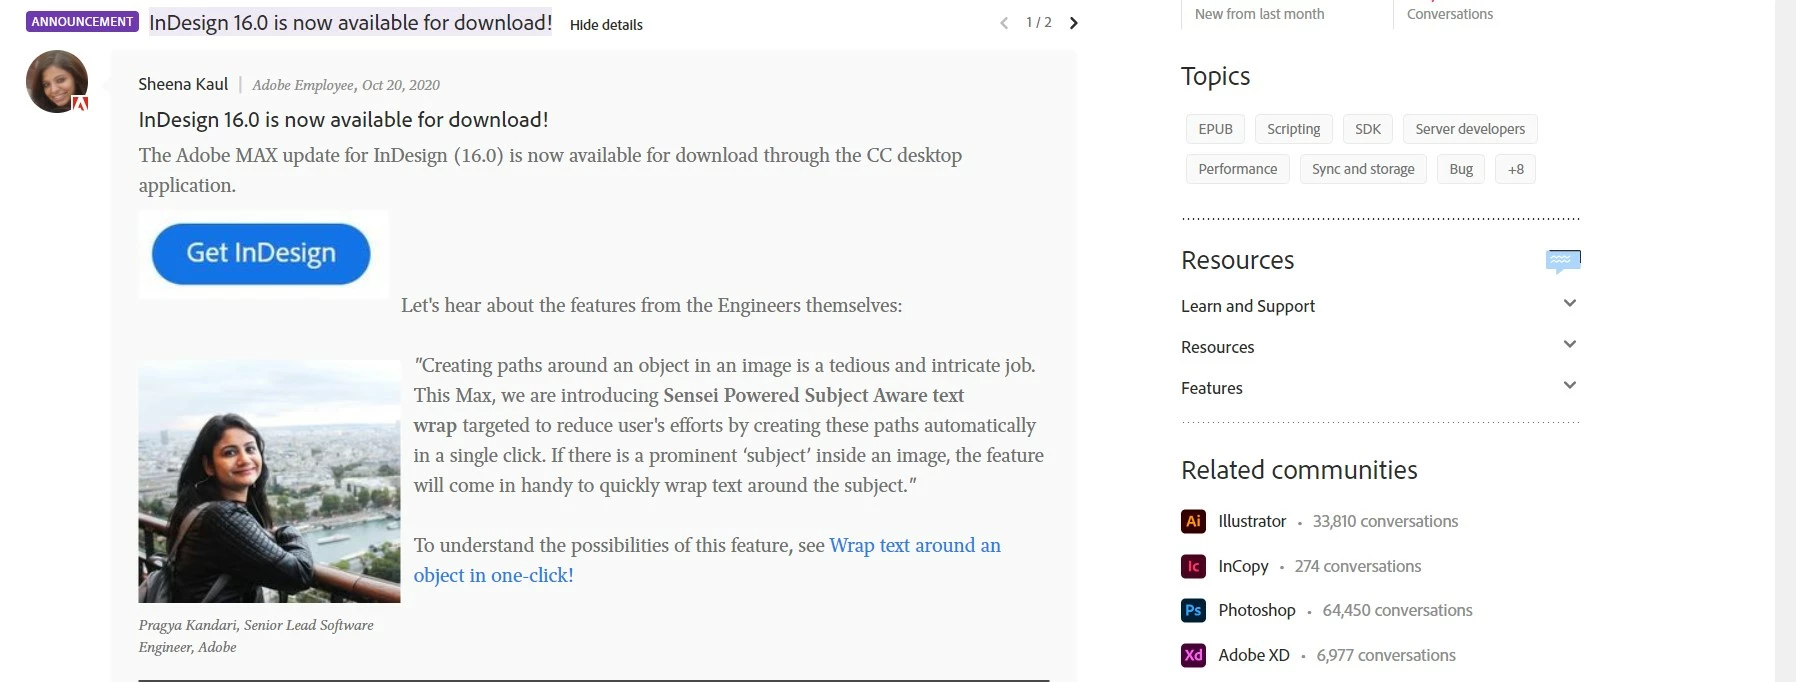Click the Adobe XD app icon
Viewport: 1796px width, 682px height.
[1193, 655]
